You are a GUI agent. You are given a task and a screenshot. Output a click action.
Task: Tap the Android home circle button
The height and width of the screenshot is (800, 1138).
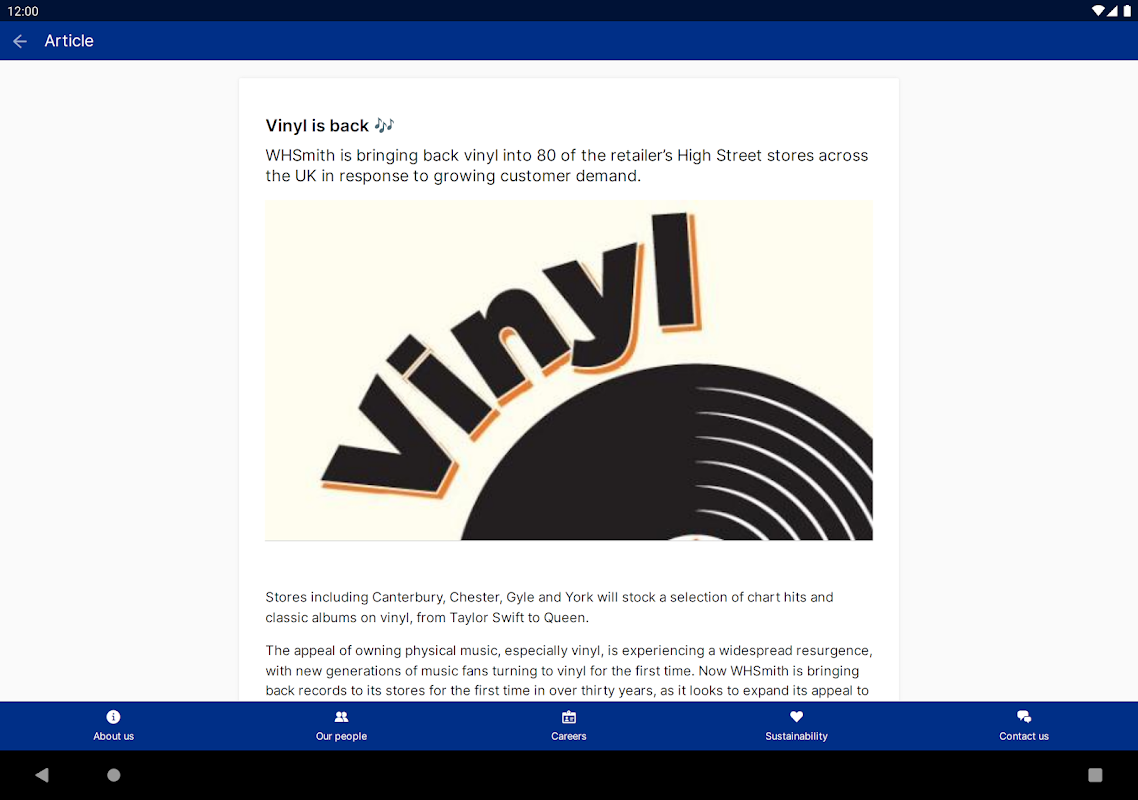coord(114,775)
